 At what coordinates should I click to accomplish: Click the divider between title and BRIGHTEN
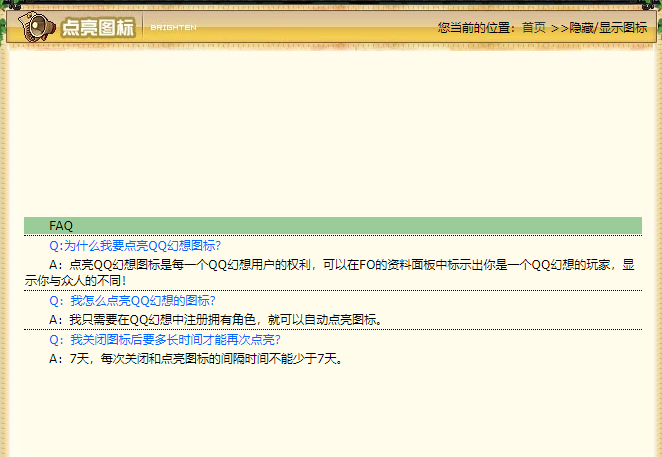(x=143, y=27)
